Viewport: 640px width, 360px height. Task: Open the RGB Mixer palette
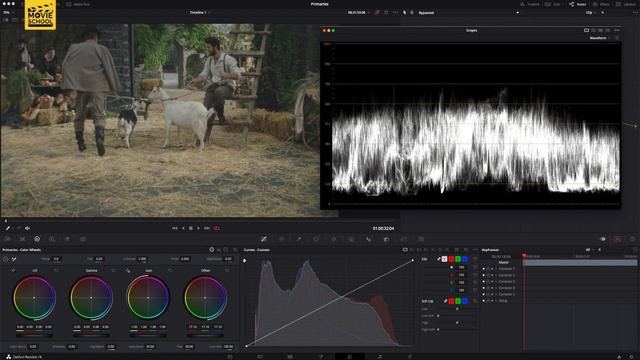pos(67,239)
